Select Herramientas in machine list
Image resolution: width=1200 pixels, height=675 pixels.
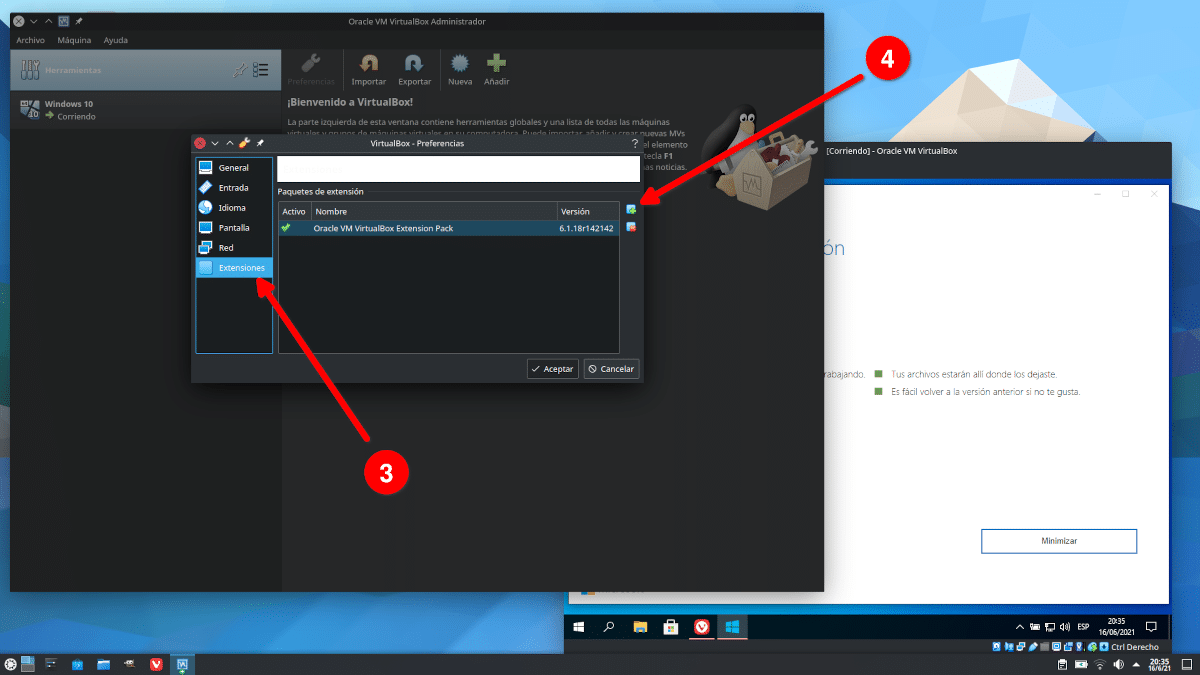[146, 70]
